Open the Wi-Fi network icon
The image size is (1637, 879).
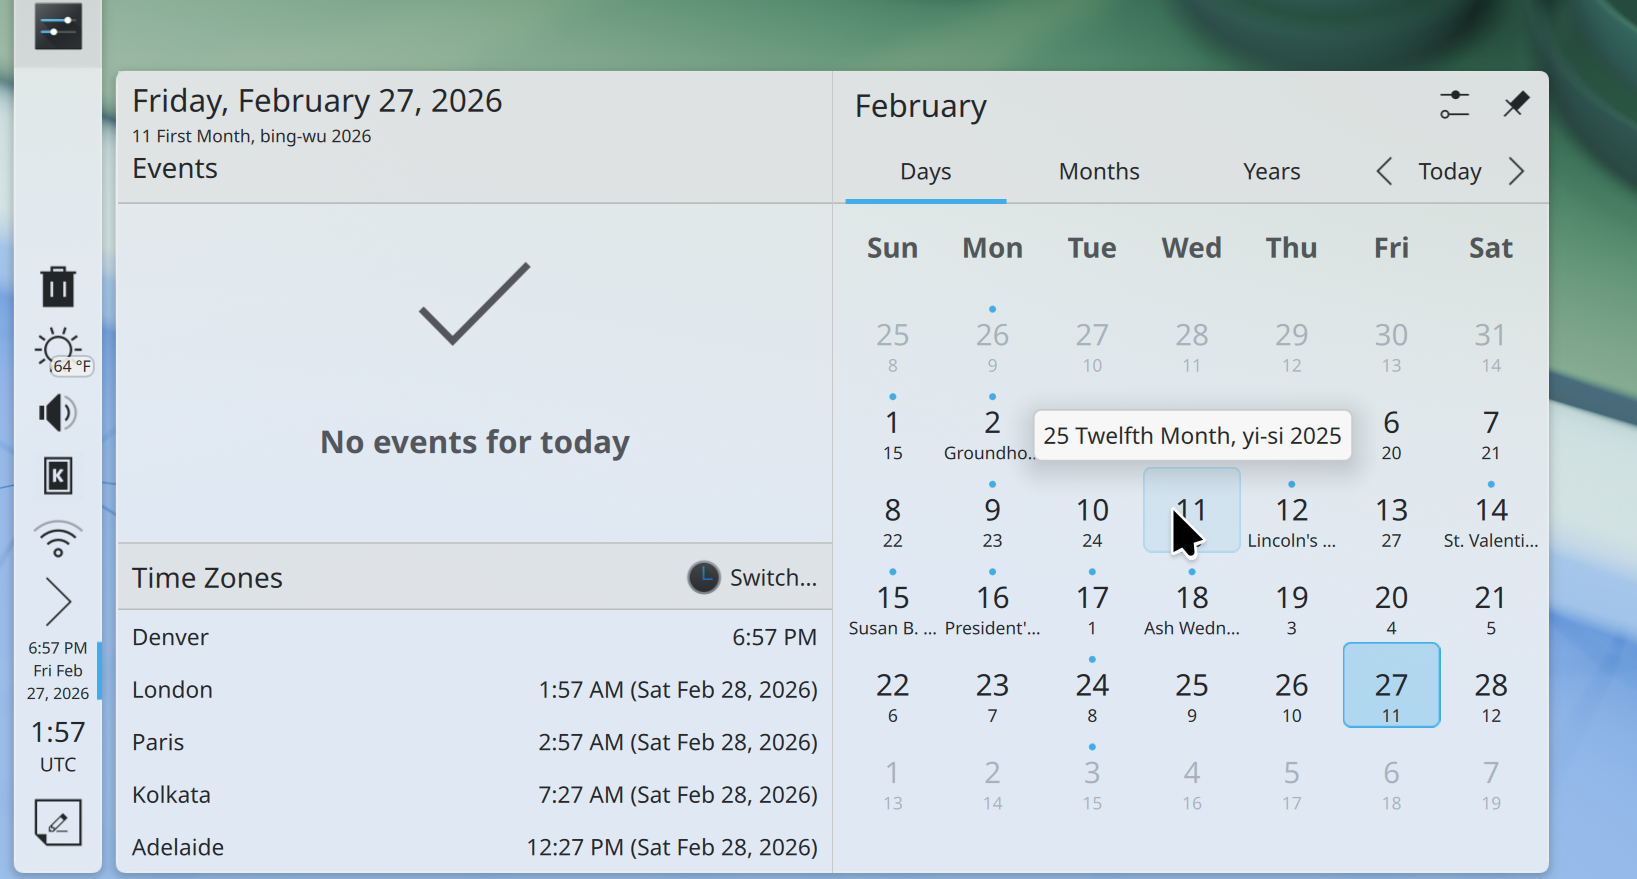[x=58, y=539]
